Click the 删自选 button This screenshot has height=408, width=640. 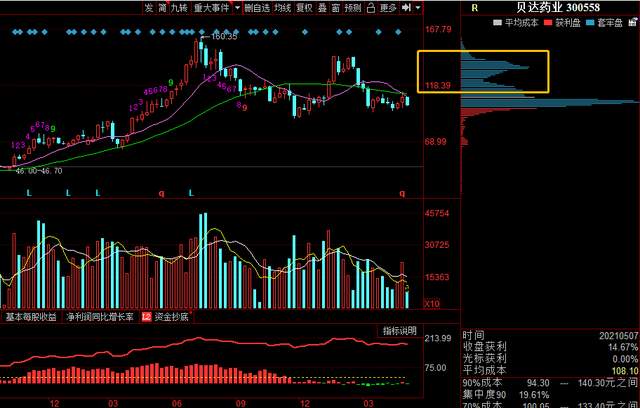pos(257,8)
